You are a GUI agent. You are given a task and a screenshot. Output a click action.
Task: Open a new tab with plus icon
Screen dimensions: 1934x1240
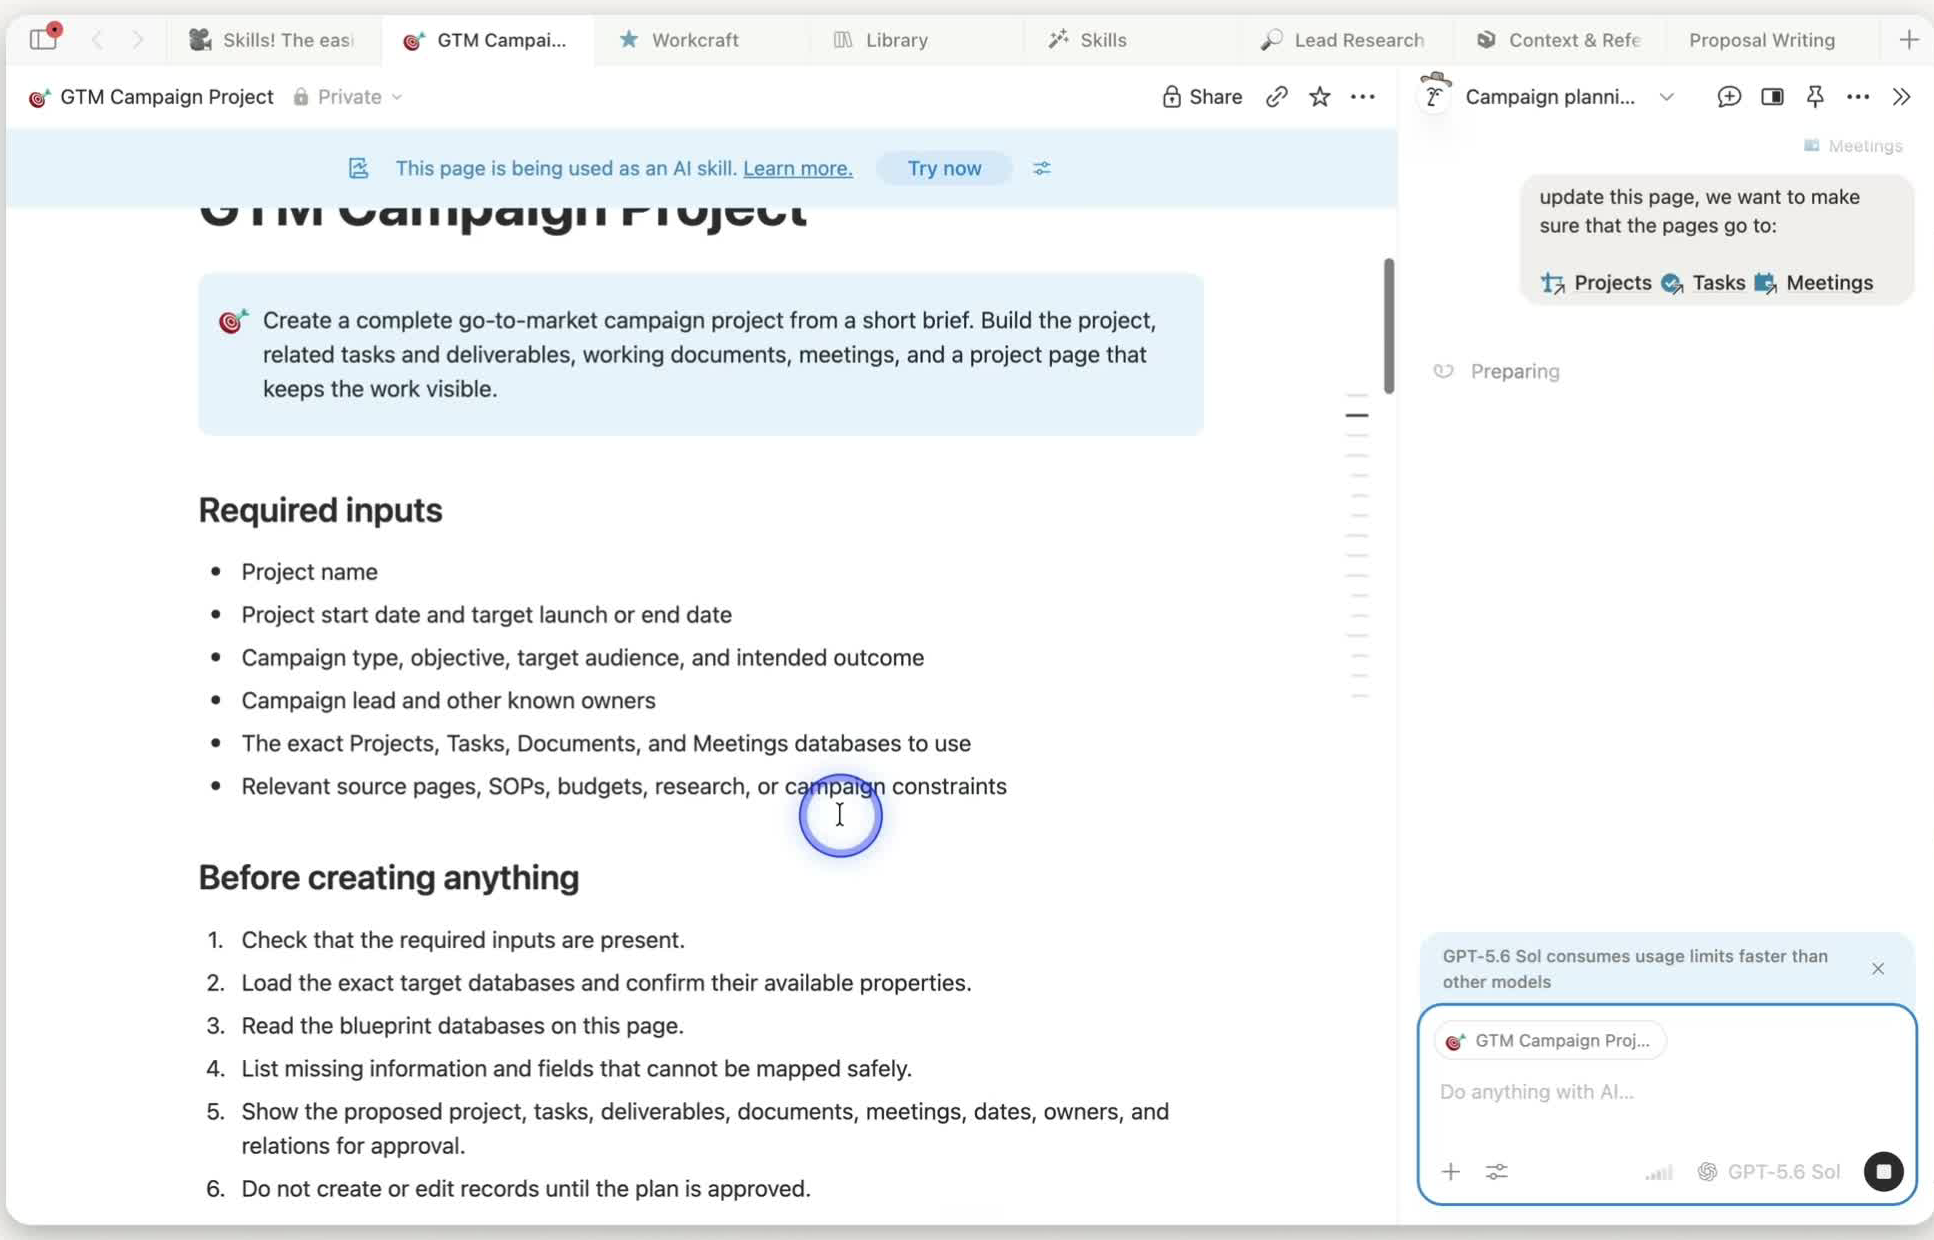click(1908, 39)
